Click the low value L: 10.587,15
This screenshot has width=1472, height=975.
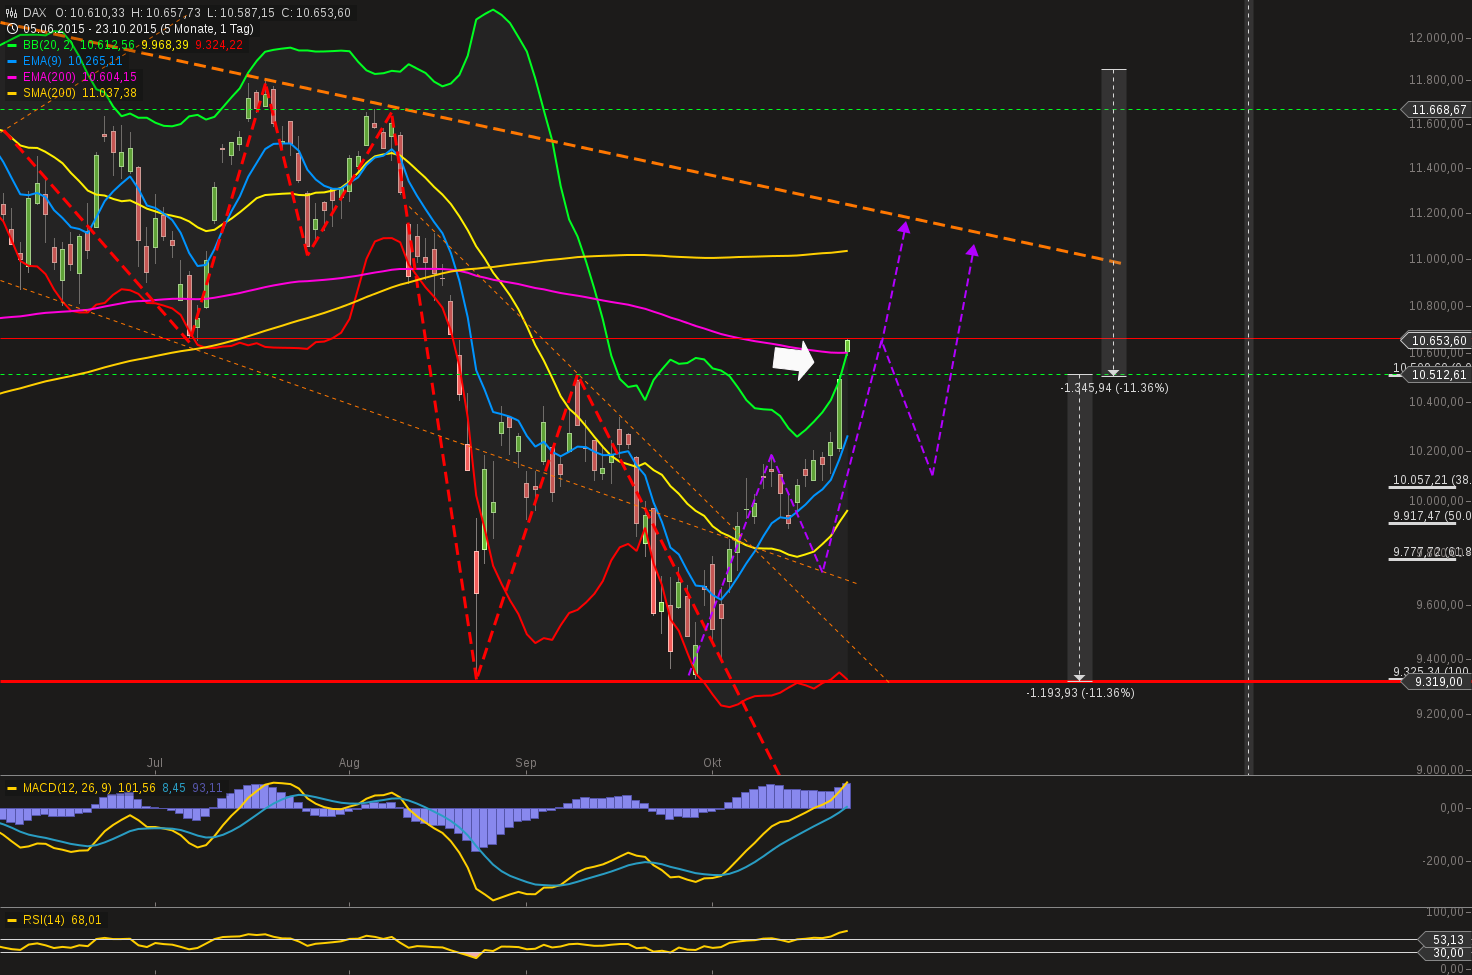(x=242, y=13)
